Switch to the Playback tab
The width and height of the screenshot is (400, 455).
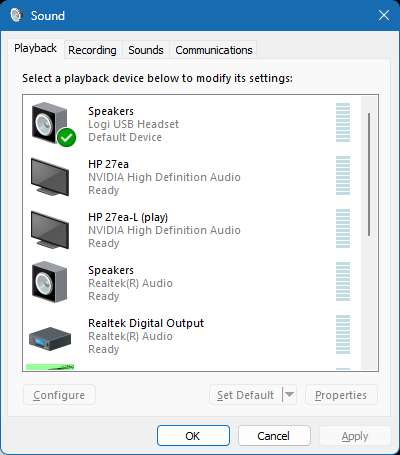[35, 49]
